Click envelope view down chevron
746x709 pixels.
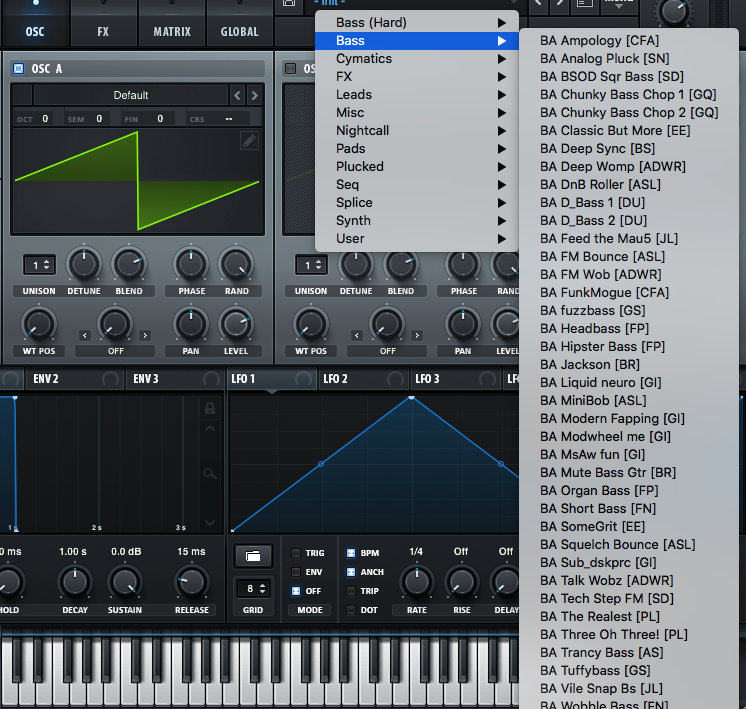[210, 522]
